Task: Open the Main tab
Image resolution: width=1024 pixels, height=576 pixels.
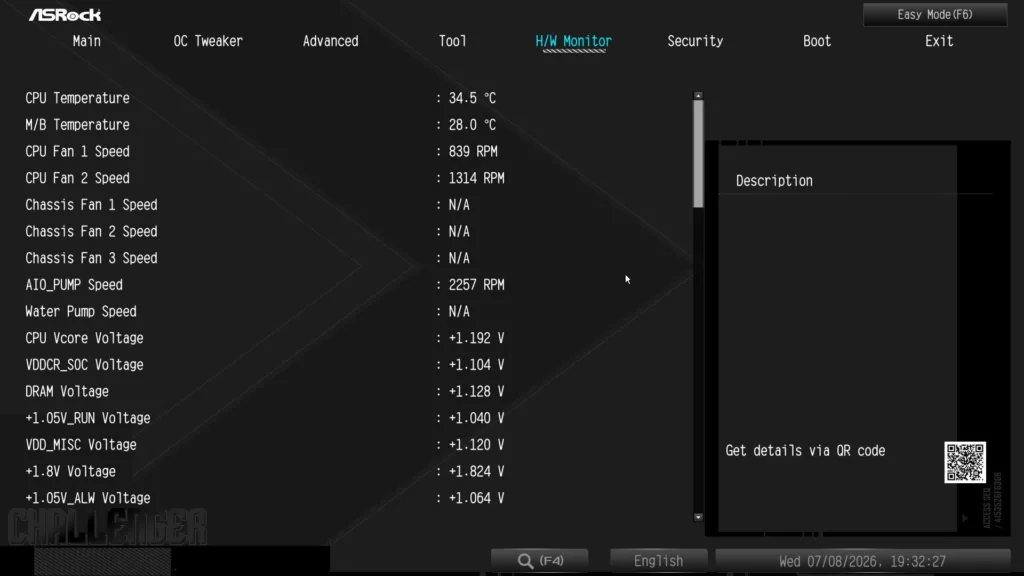Action: click(87, 41)
